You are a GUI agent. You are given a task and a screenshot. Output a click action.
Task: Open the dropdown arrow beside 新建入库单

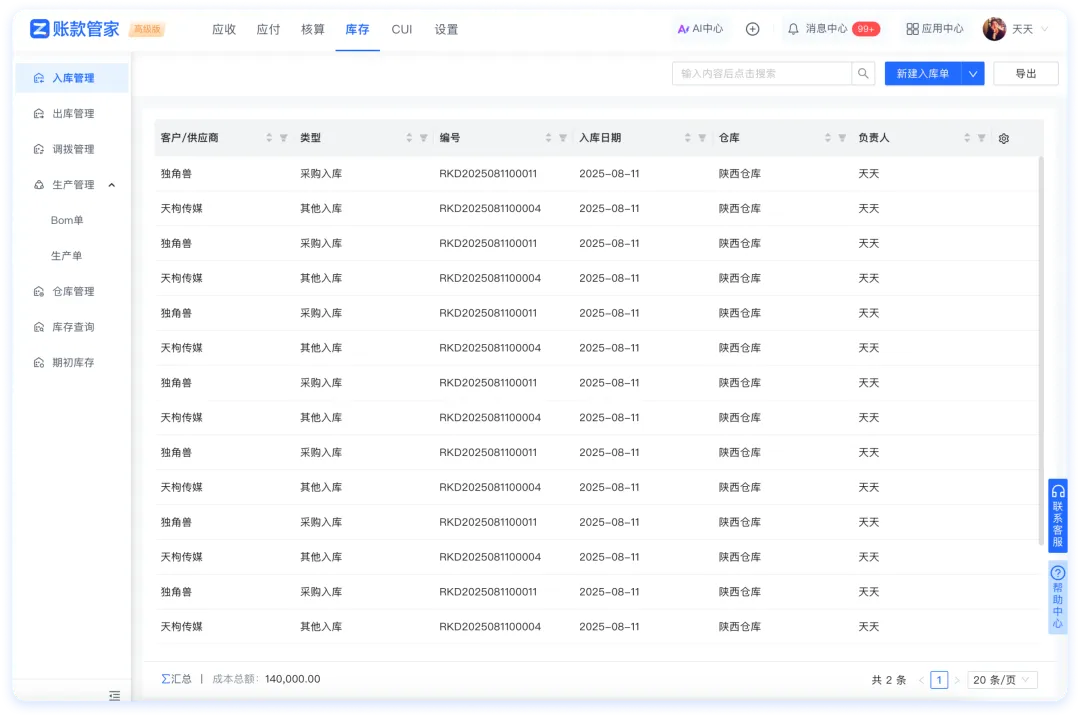(974, 73)
